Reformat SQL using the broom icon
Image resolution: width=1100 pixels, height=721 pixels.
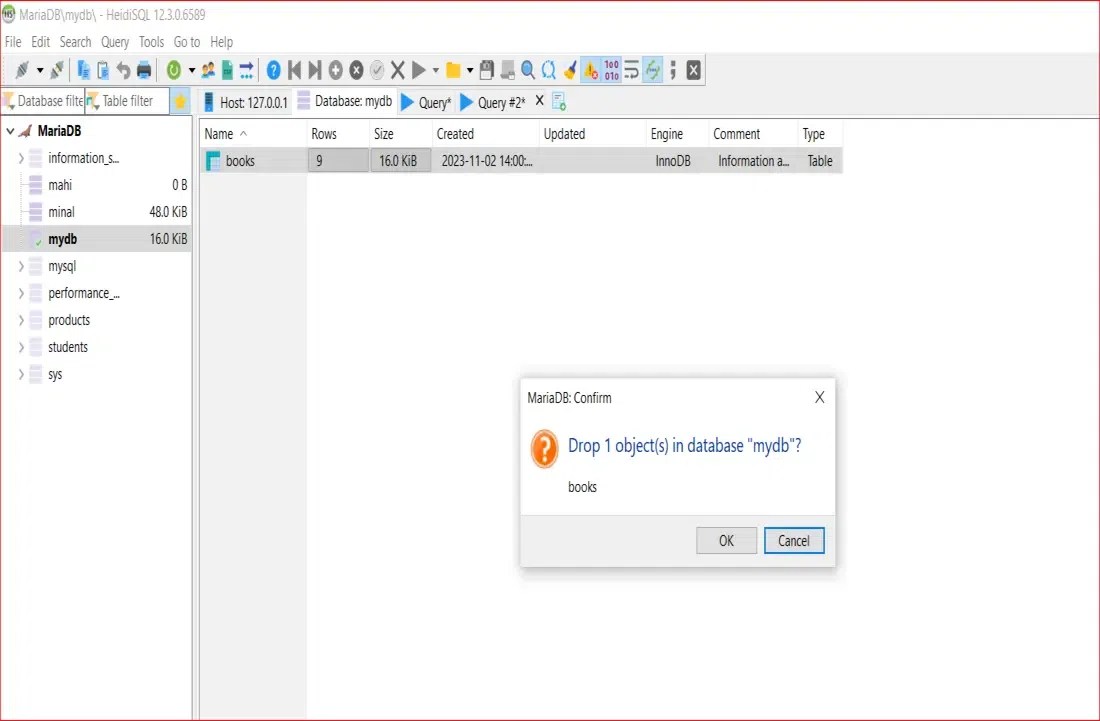tap(569, 69)
